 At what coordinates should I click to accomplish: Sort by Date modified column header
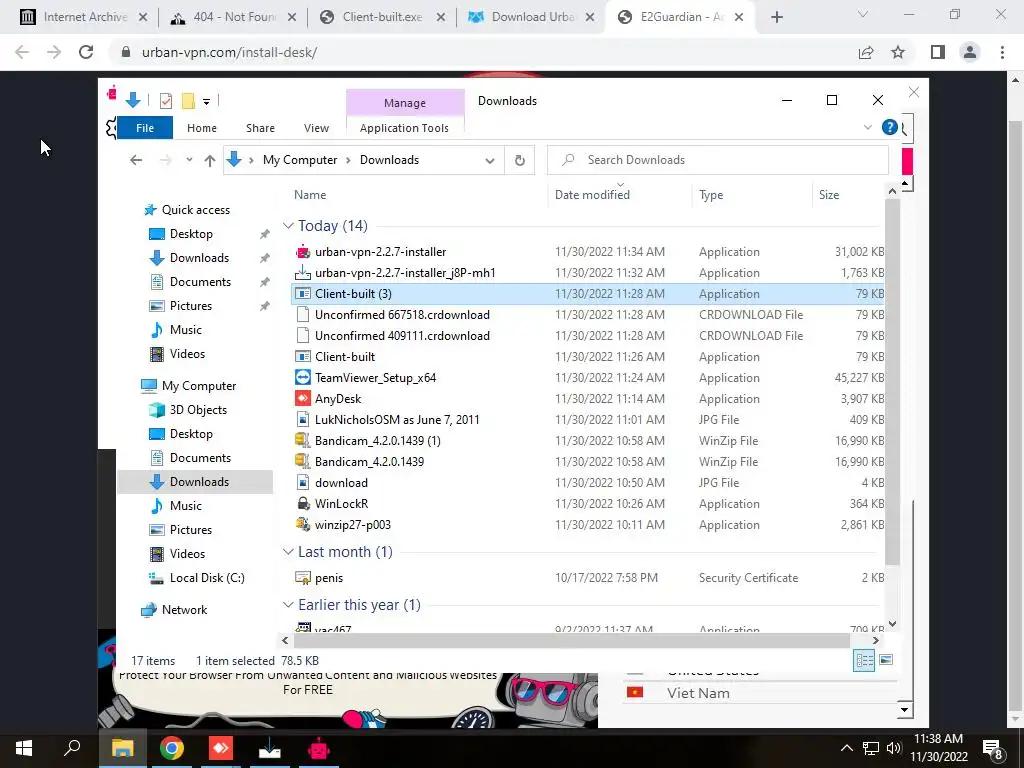(x=592, y=195)
